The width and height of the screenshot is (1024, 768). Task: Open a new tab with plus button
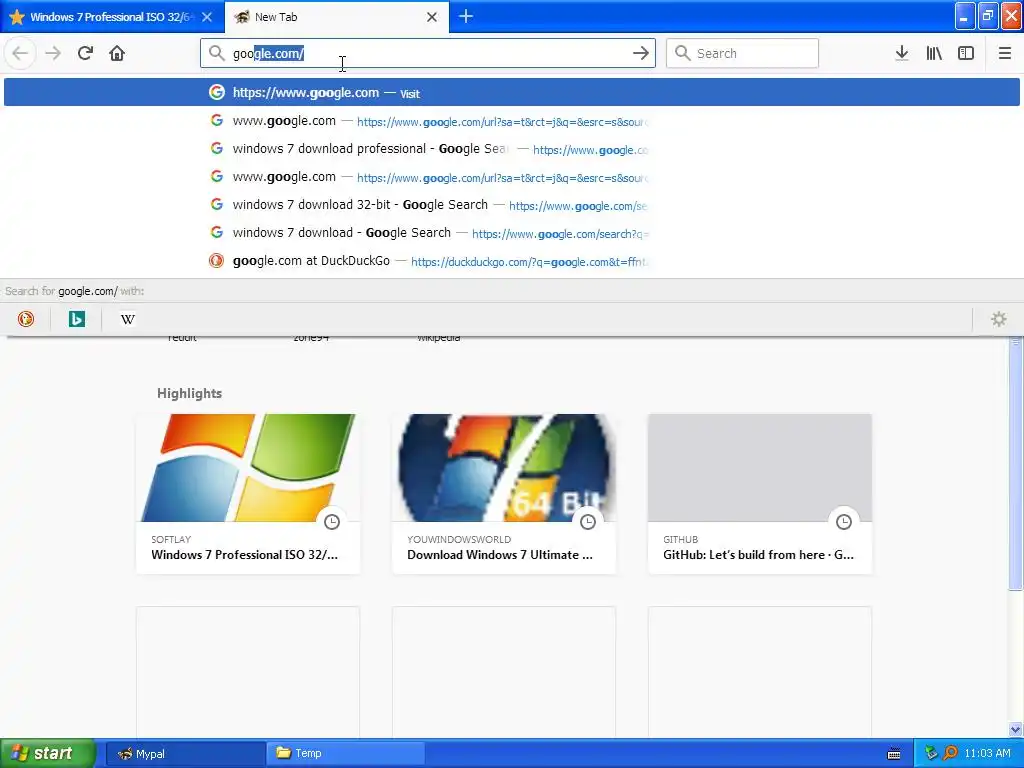pyautogui.click(x=466, y=16)
